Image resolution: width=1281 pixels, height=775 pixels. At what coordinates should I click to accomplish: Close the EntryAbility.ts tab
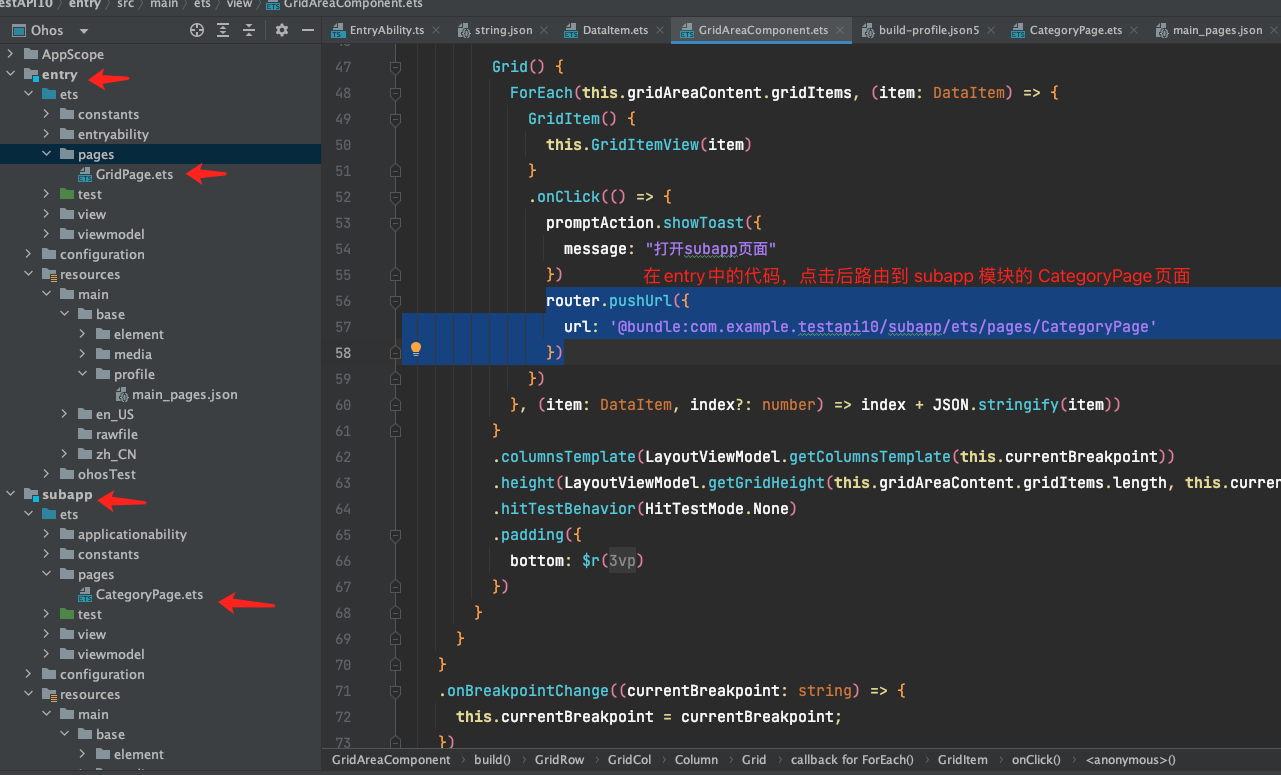click(x=435, y=30)
